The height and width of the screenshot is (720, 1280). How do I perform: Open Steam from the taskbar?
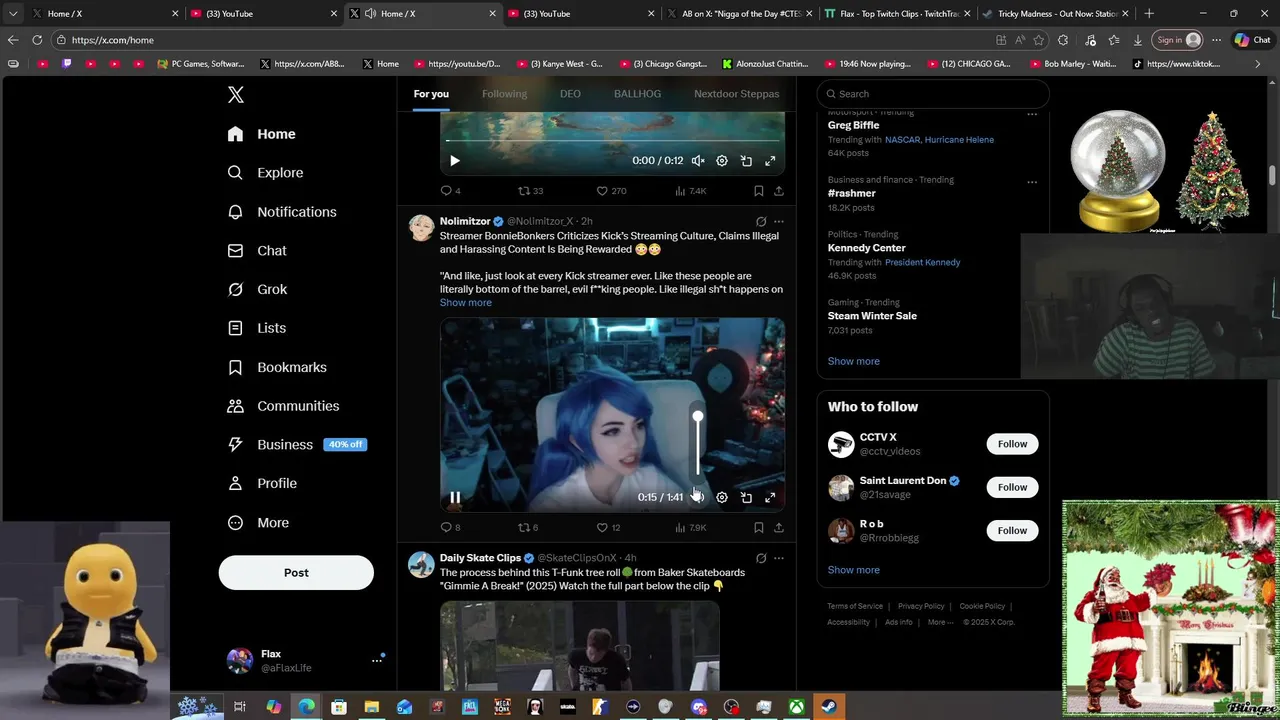[x=829, y=707]
